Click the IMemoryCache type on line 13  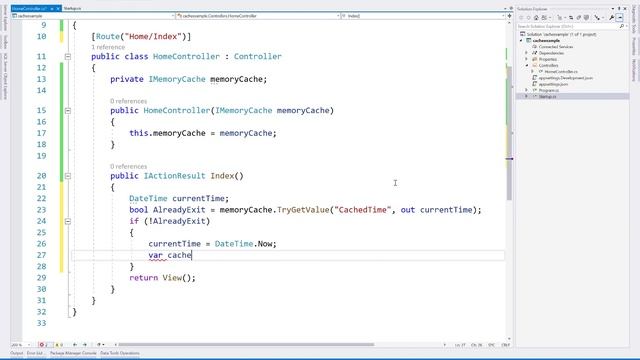[177, 79]
